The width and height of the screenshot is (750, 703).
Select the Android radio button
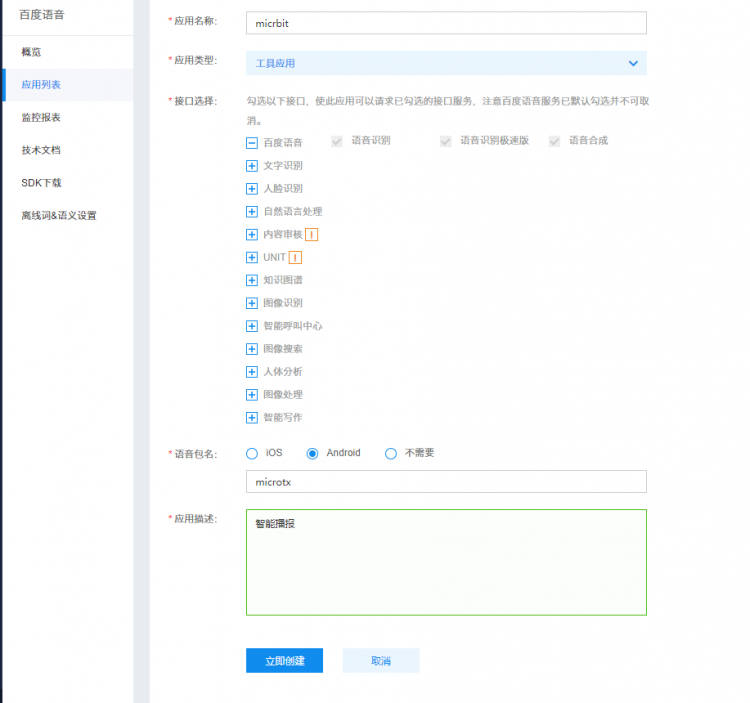coord(312,453)
